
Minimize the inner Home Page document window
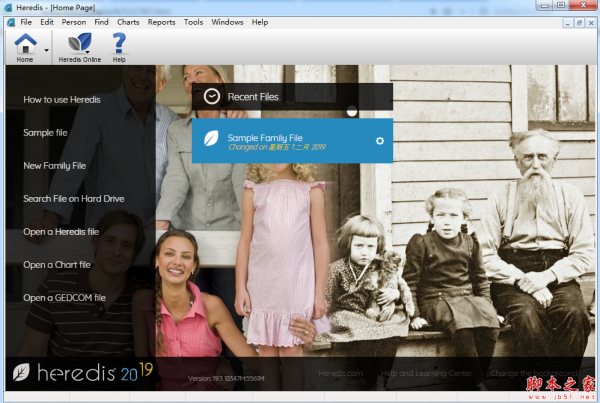(x=567, y=23)
